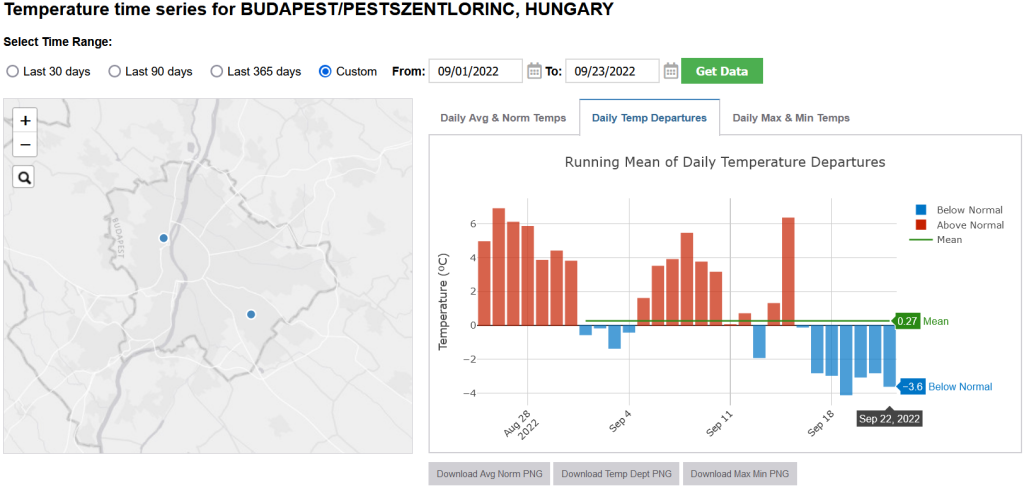Select the Last 90 days option
Screen dimensions: 1024x491
pyautogui.click(x=115, y=72)
